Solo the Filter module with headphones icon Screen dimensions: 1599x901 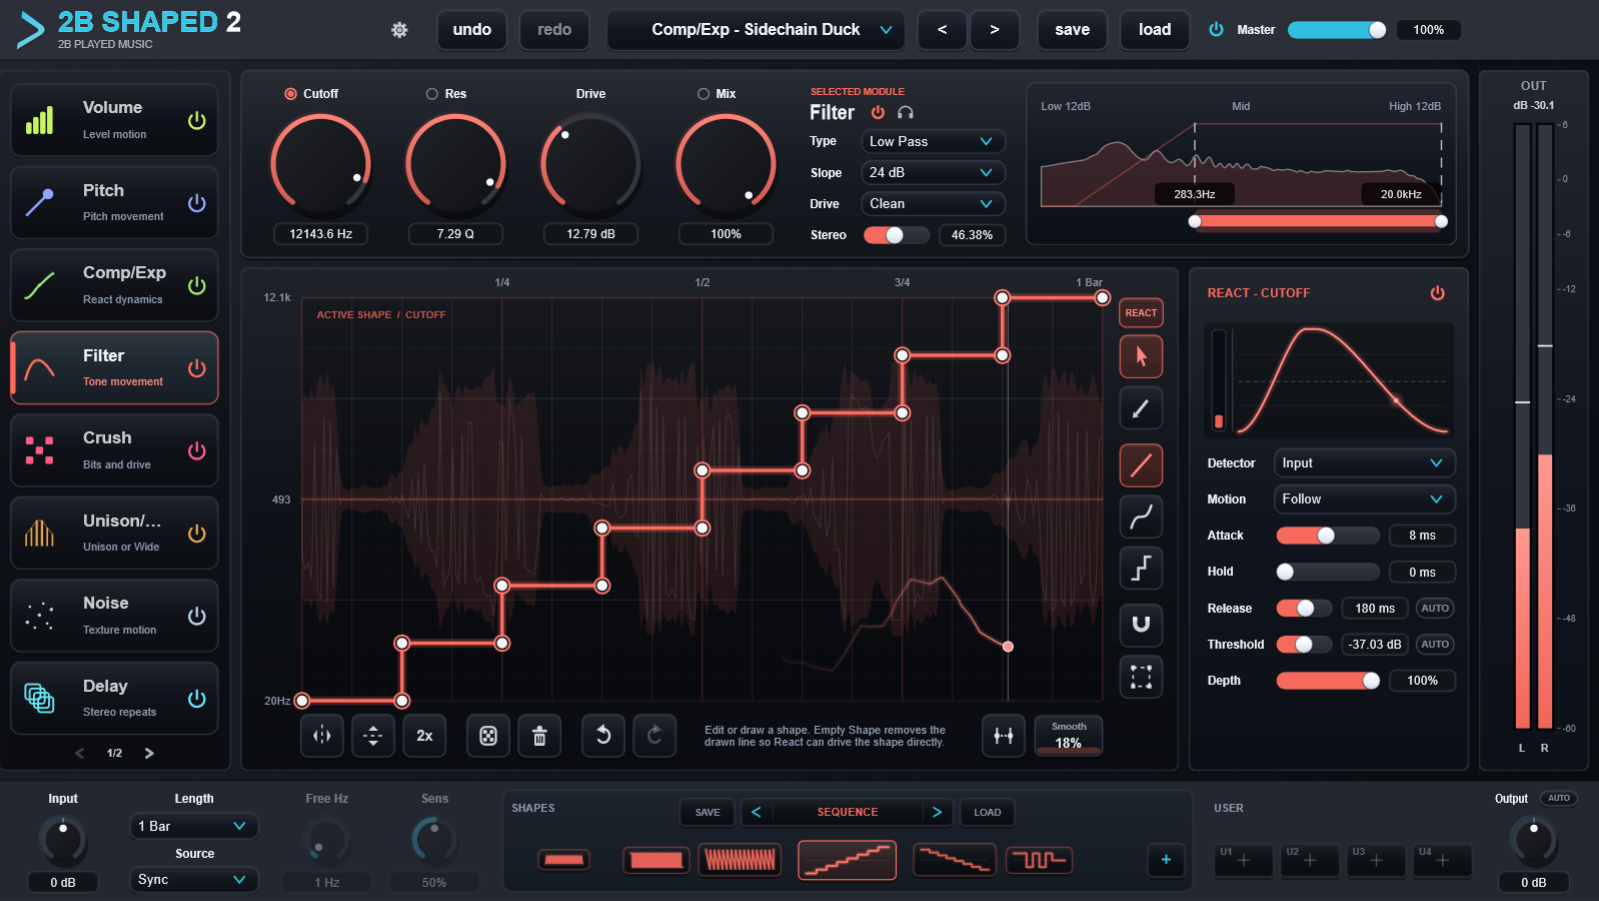tap(905, 113)
